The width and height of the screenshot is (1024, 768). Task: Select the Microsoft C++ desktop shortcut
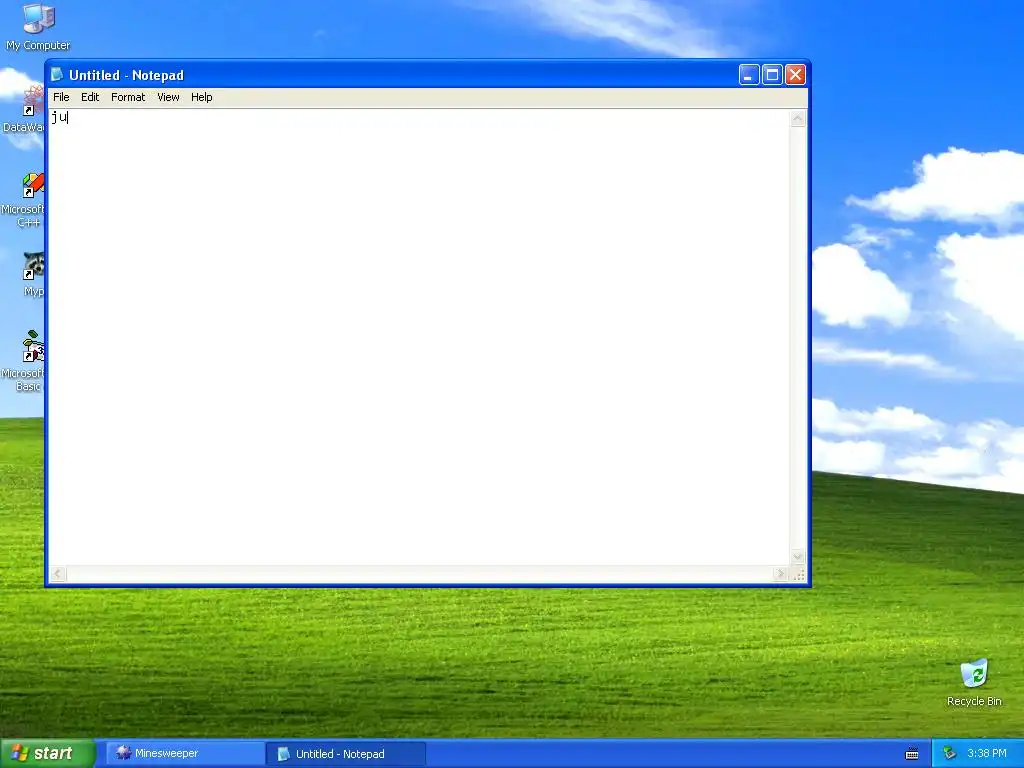point(24,200)
